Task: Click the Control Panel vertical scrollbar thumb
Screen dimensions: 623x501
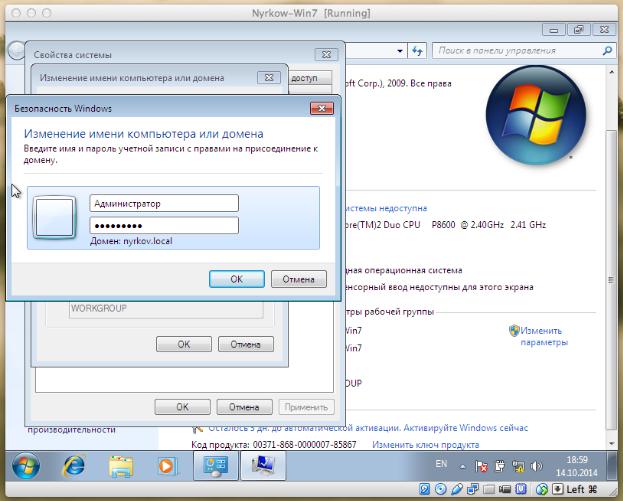Action: click(x=611, y=279)
